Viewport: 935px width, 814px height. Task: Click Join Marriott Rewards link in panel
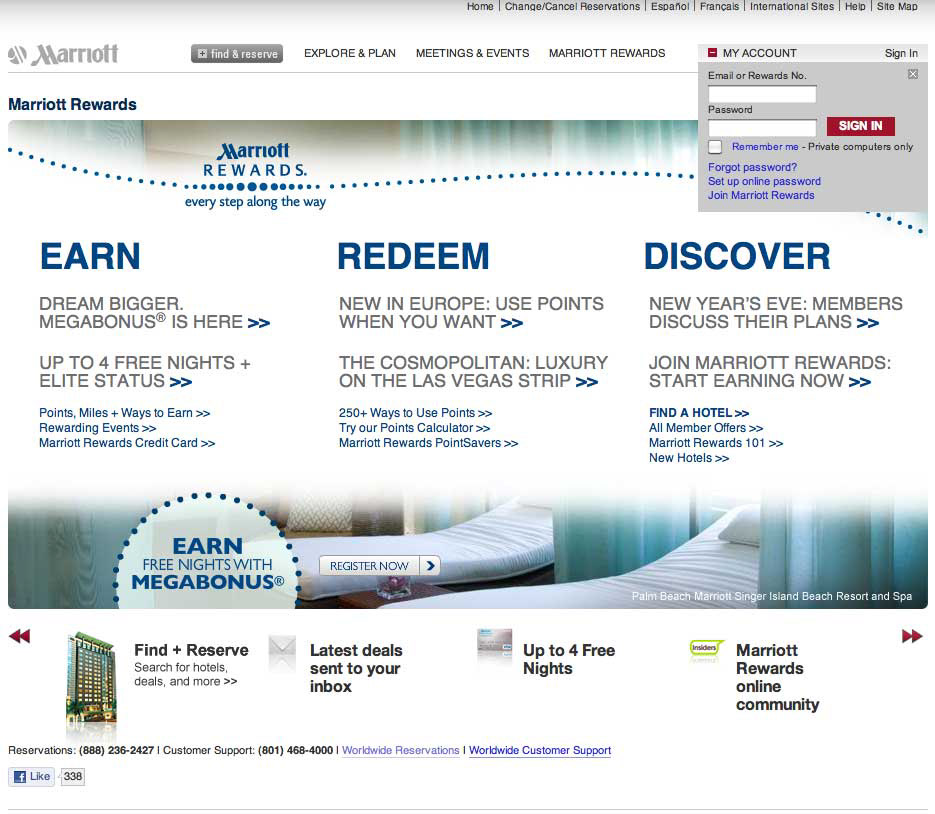pyautogui.click(x=761, y=195)
